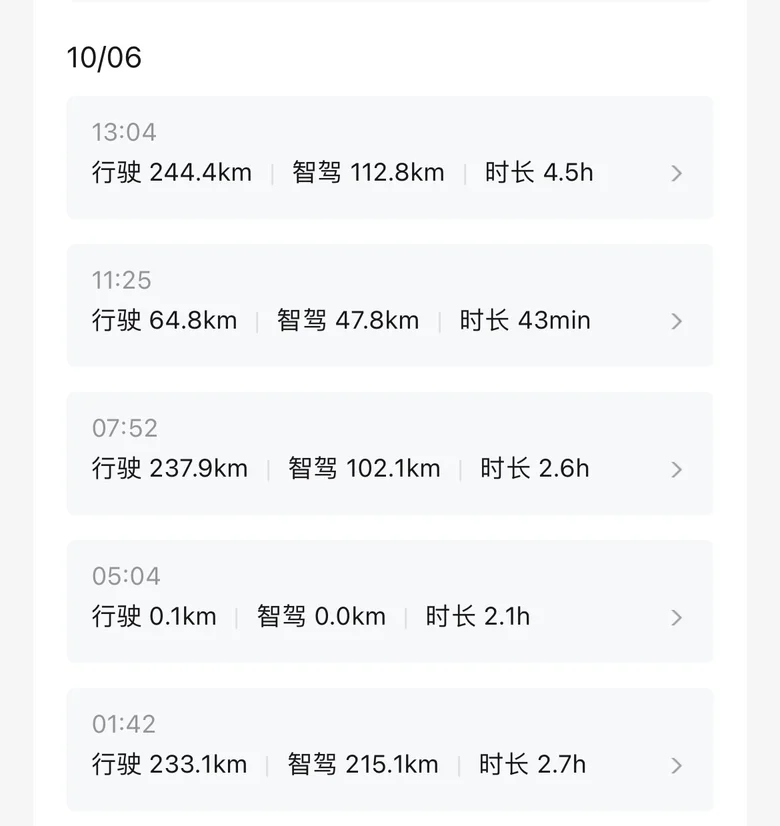Viewport: 780px width, 826px height.
Task: Tap the 时长 43min duration text
Action: (x=525, y=321)
